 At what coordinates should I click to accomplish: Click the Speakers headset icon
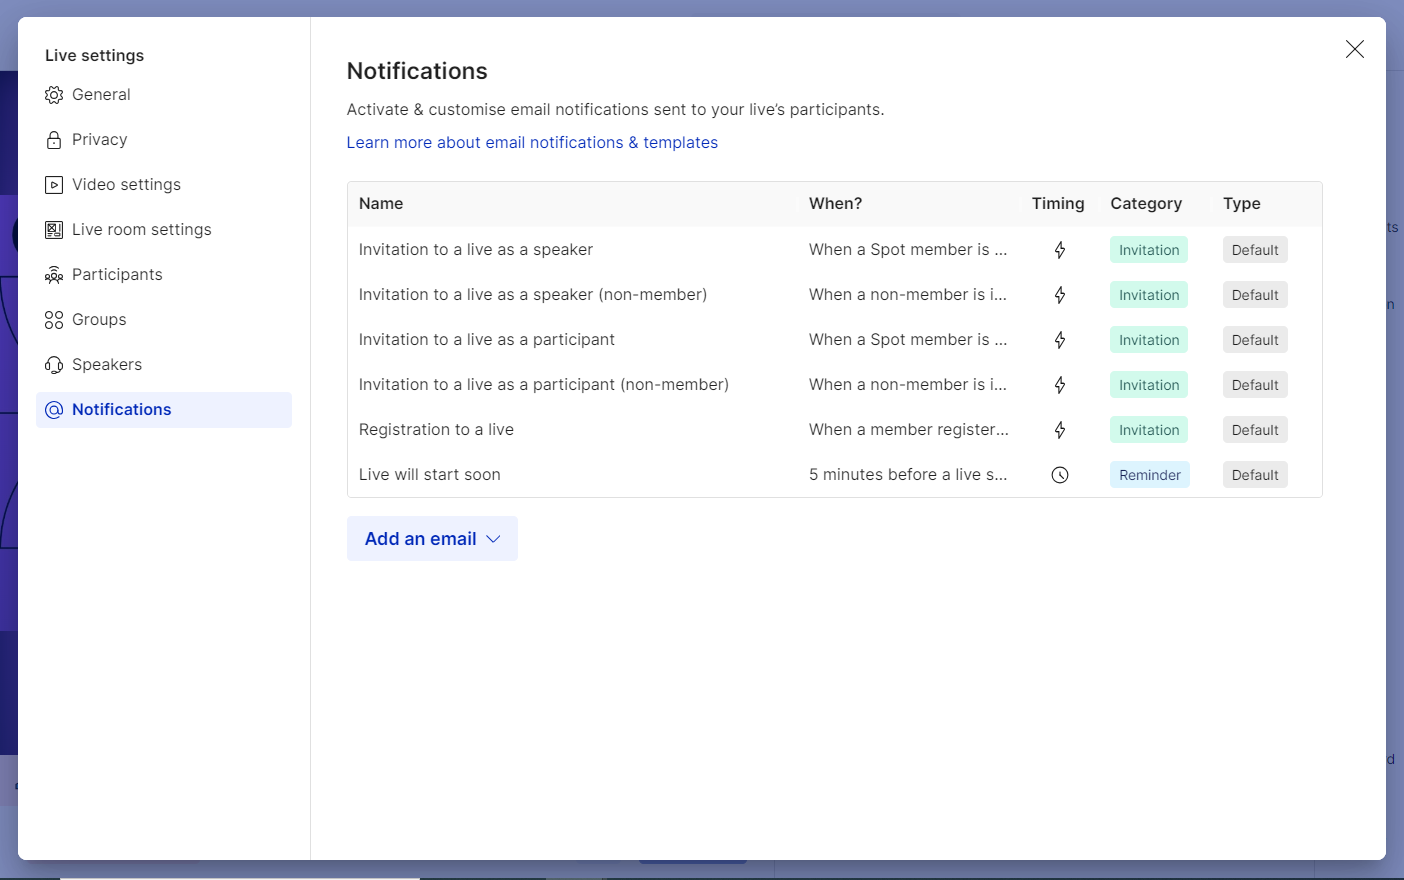pyautogui.click(x=54, y=365)
